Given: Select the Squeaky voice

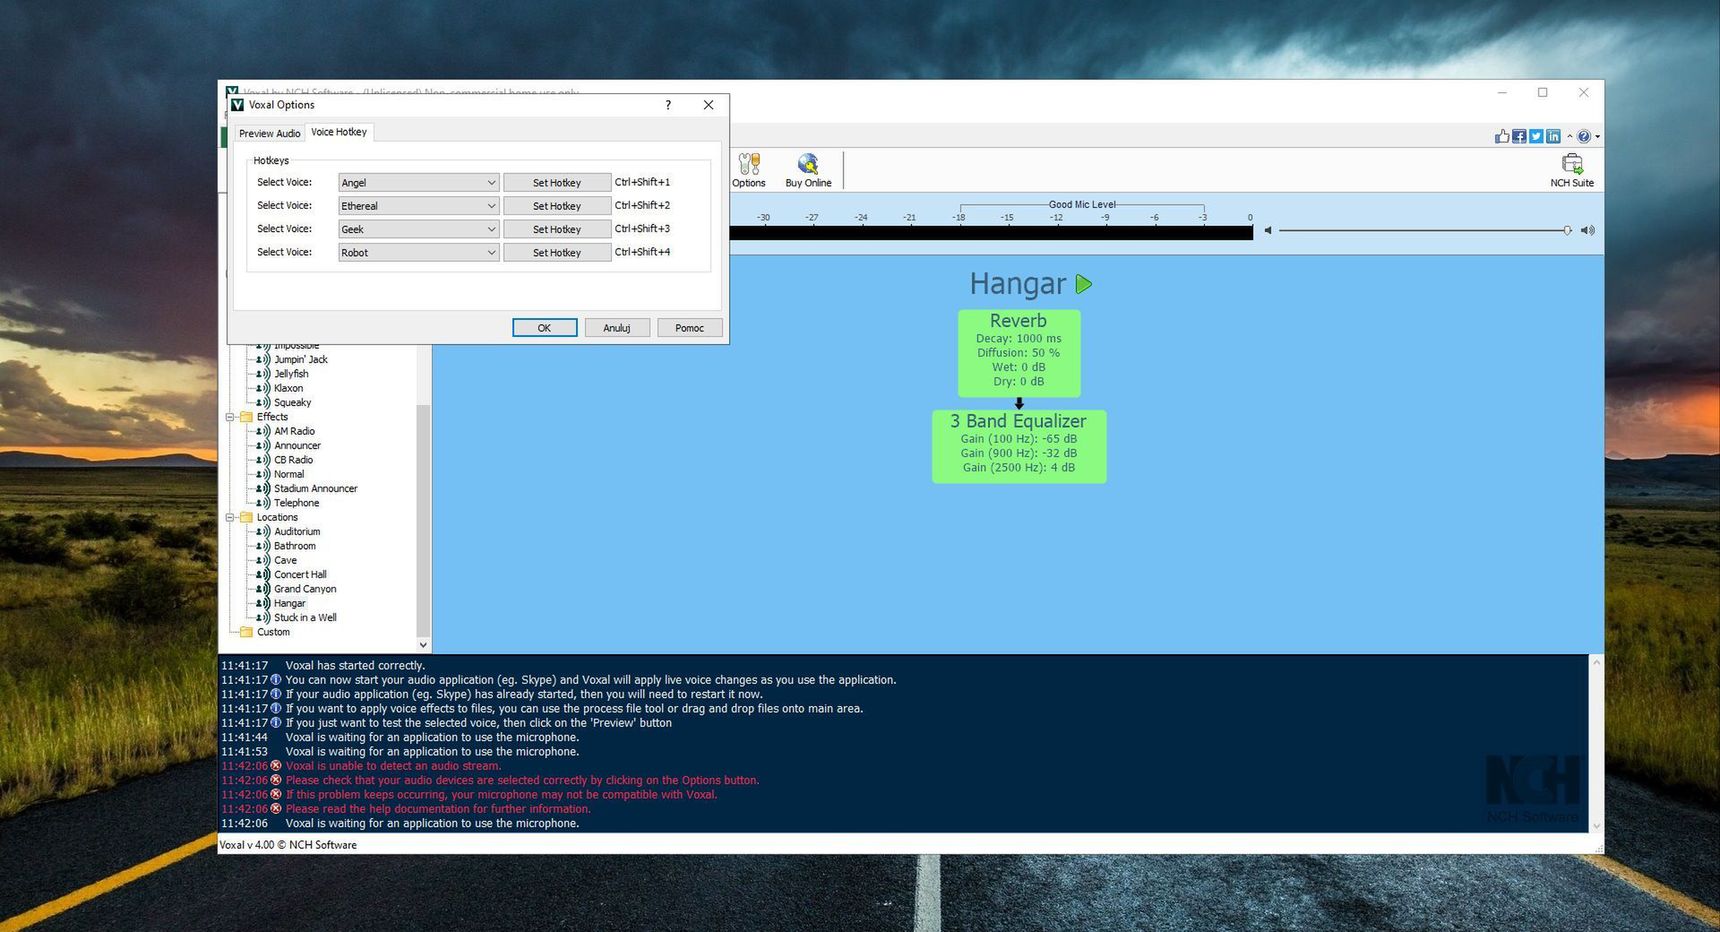Looking at the screenshot, I should [x=292, y=403].
